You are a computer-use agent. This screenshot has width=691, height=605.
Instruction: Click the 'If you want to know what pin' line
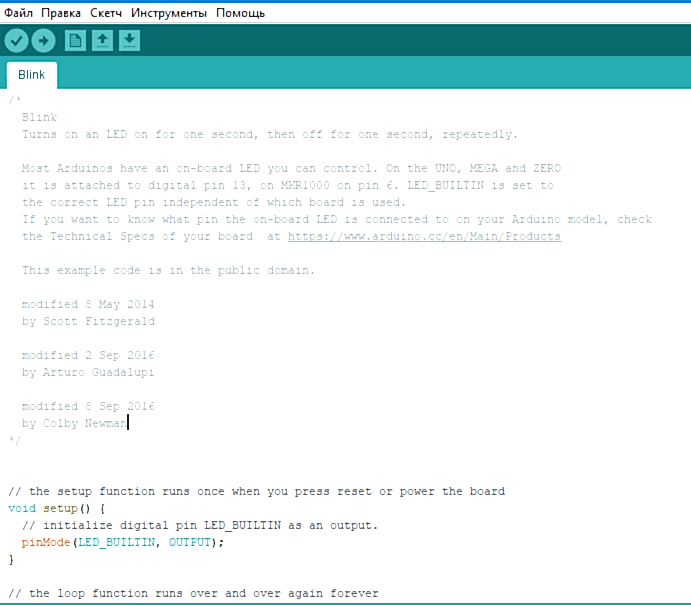pos(337,219)
